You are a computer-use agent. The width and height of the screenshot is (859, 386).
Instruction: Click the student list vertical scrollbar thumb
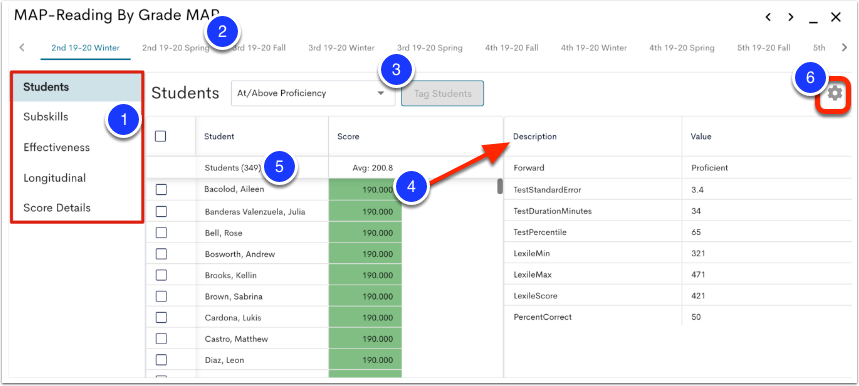click(x=500, y=186)
